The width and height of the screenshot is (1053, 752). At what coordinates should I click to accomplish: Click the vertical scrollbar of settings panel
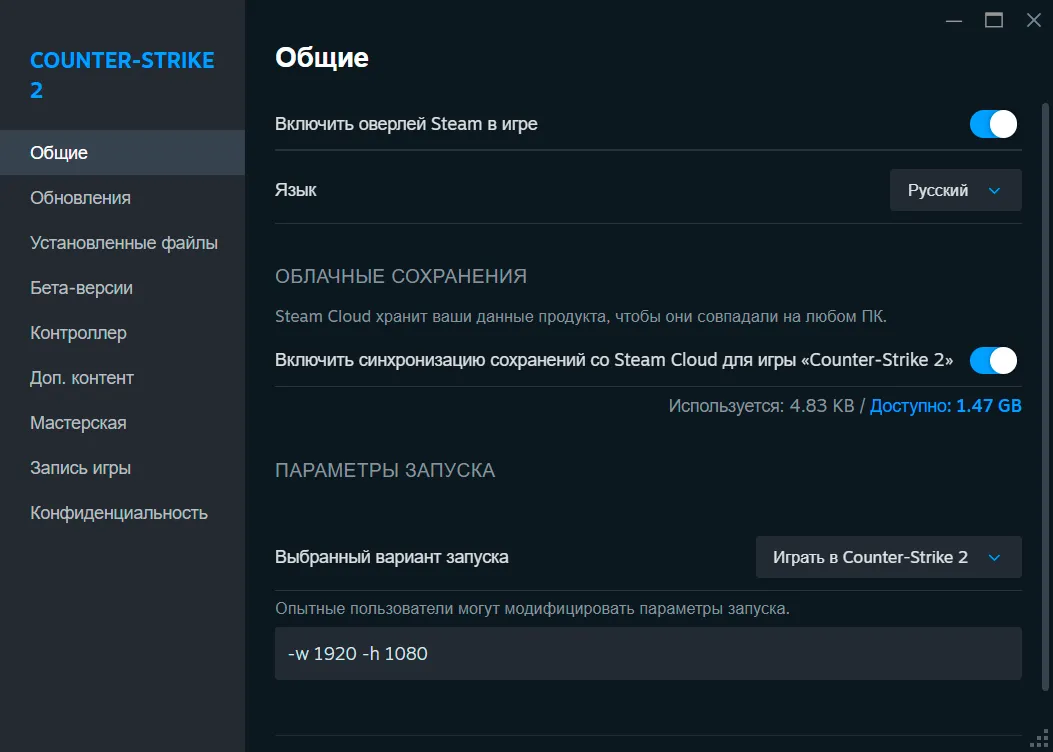pos(1044,396)
